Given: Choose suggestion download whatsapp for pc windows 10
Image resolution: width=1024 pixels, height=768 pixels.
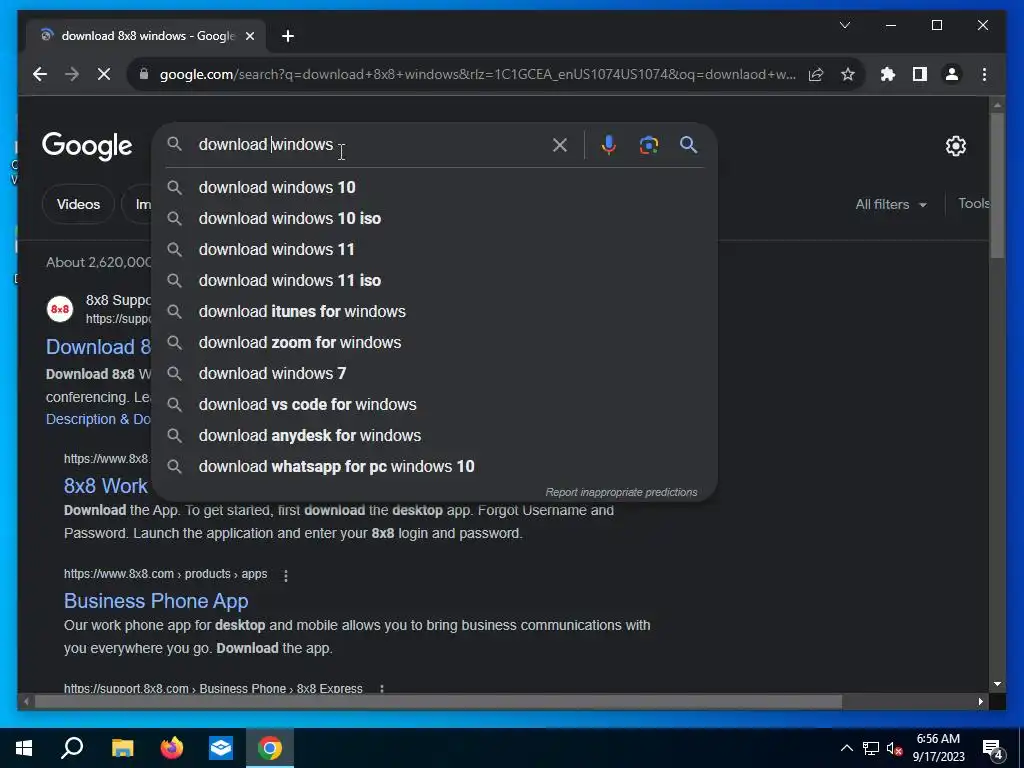Looking at the screenshot, I should (434, 466).
